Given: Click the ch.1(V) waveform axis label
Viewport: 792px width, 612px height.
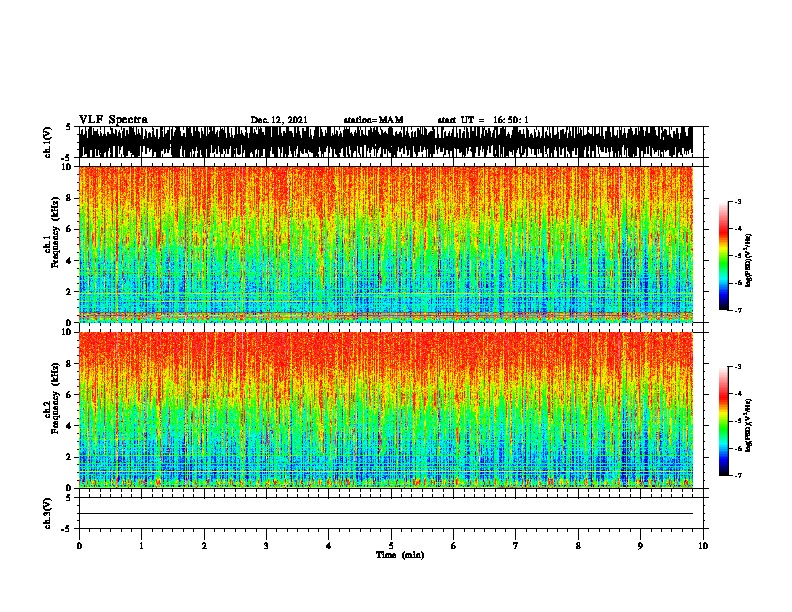Looking at the screenshot, I should (x=48, y=142).
